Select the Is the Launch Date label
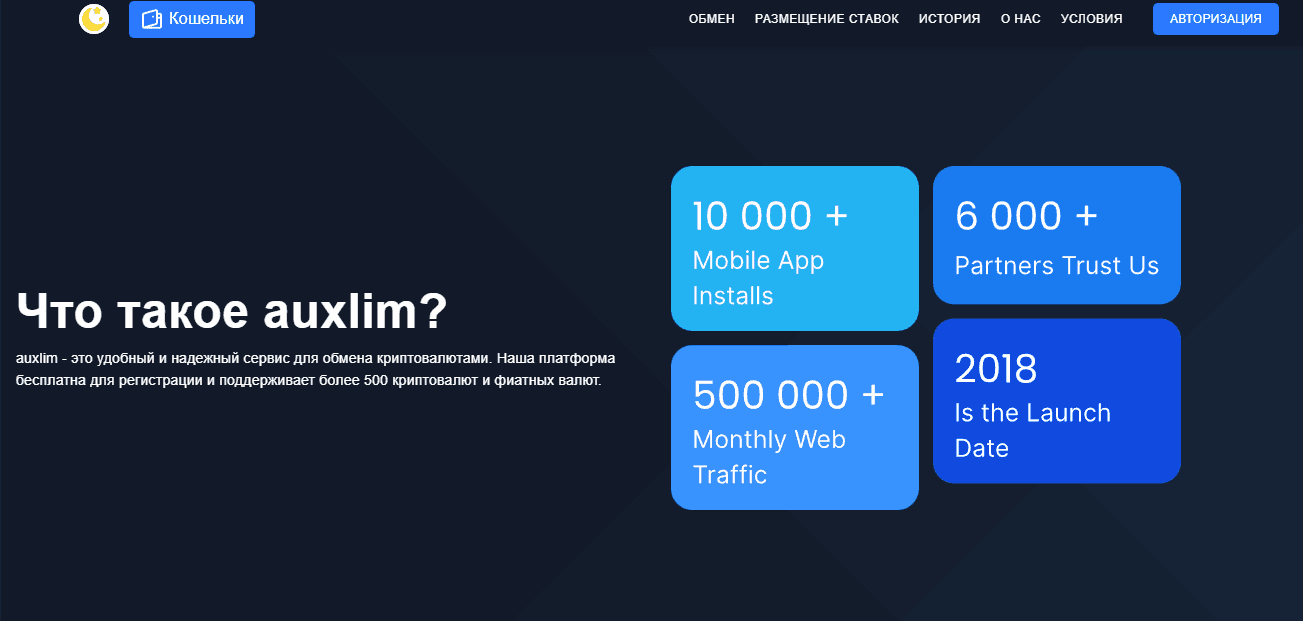 (x=1032, y=430)
